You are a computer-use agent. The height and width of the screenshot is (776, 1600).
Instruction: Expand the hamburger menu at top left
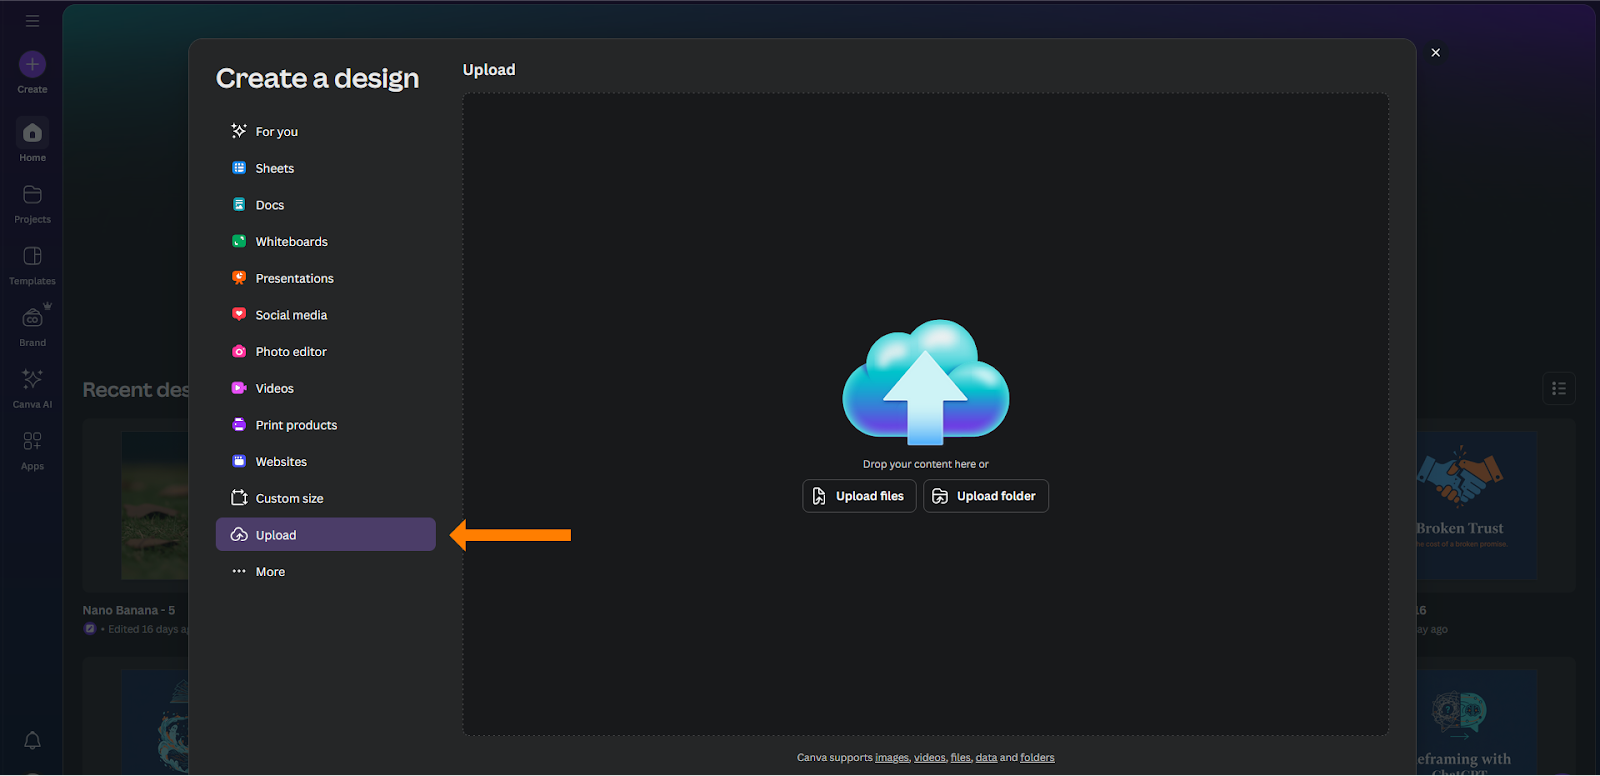(32, 21)
